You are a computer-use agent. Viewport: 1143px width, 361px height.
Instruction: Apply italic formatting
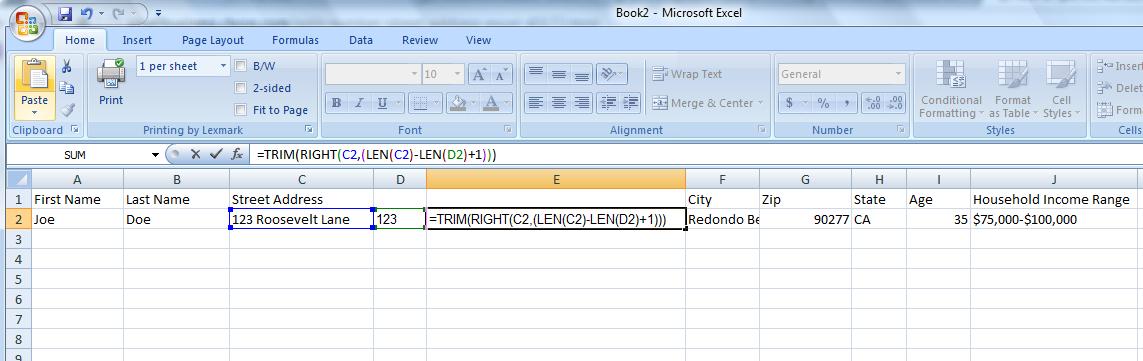(x=359, y=104)
